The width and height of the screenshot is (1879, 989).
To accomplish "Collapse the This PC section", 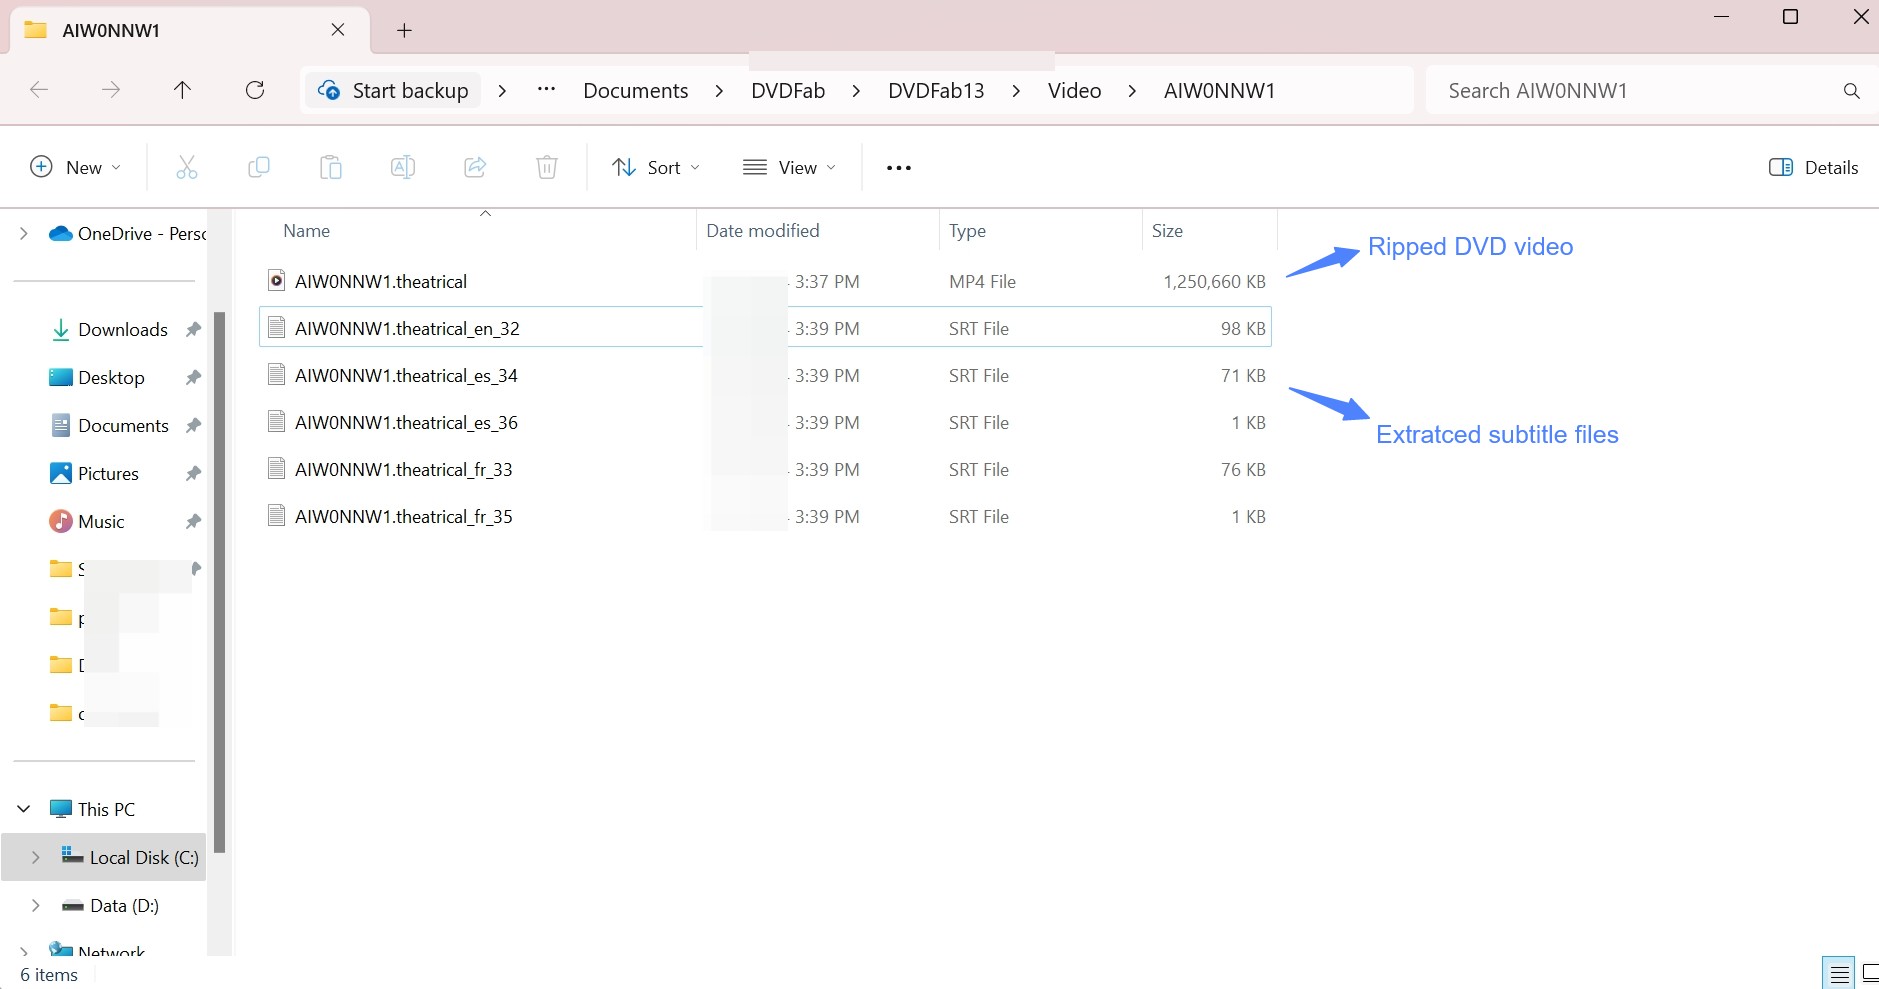I will [24, 809].
